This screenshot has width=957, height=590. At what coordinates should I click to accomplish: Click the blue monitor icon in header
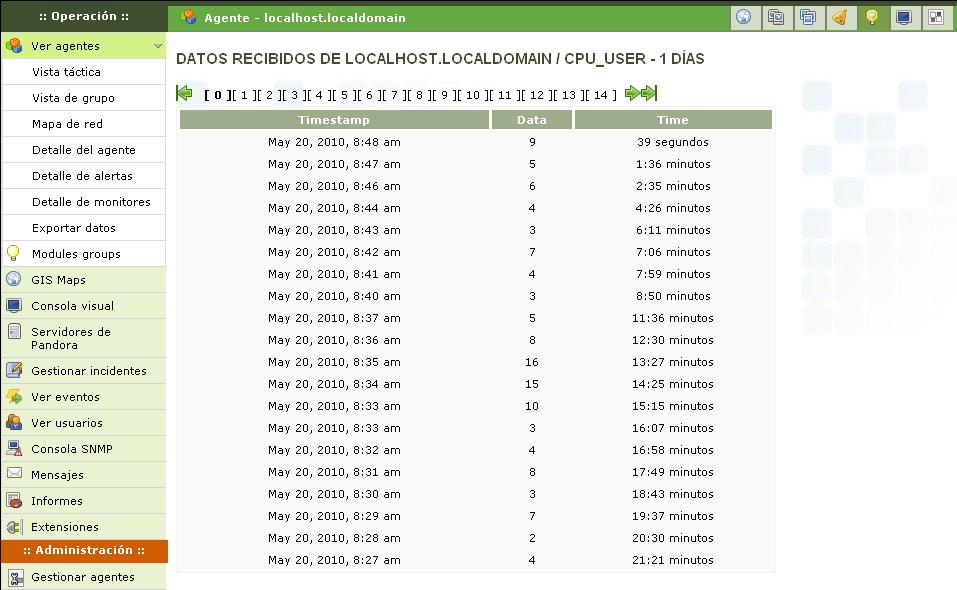[x=904, y=17]
